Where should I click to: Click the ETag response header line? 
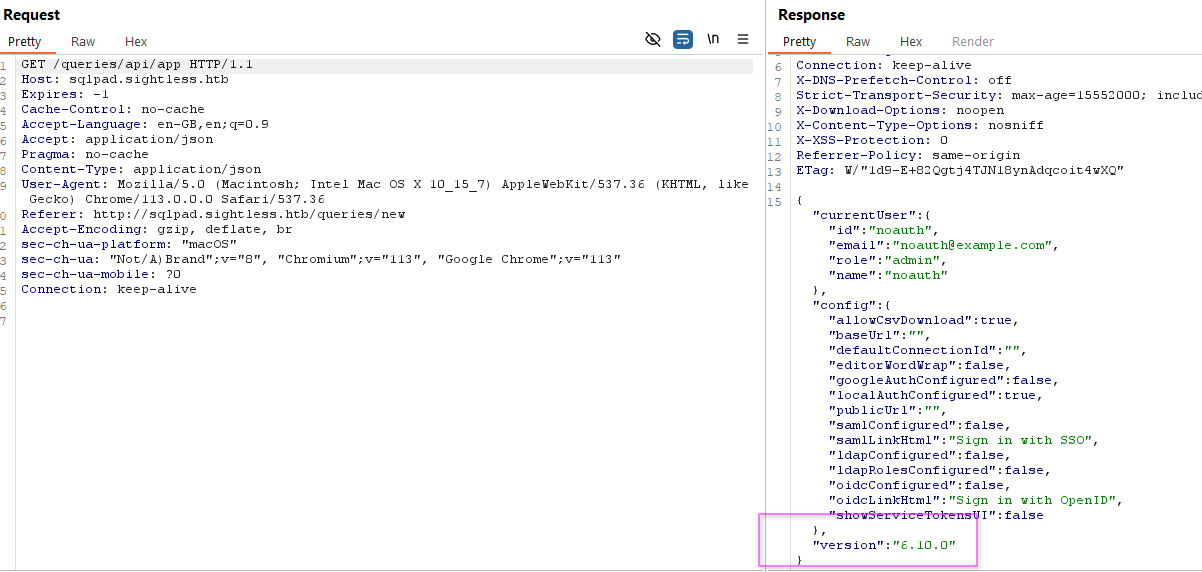(x=960, y=170)
